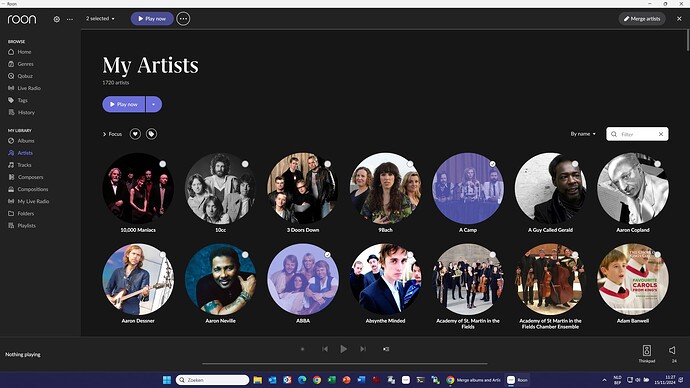Screen dimensions: 690x388
Task: Go to Composers in the sidebar
Action: (x=30, y=177)
